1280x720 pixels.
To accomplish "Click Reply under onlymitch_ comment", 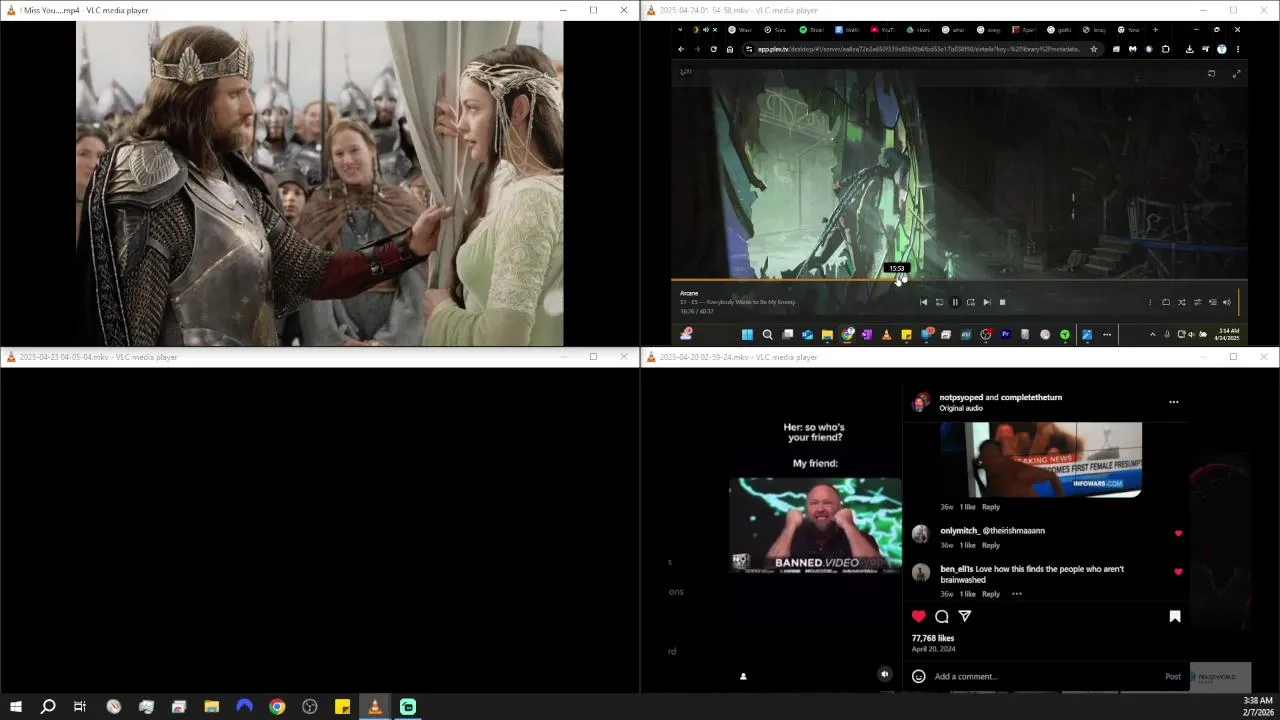I will click(991, 545).
